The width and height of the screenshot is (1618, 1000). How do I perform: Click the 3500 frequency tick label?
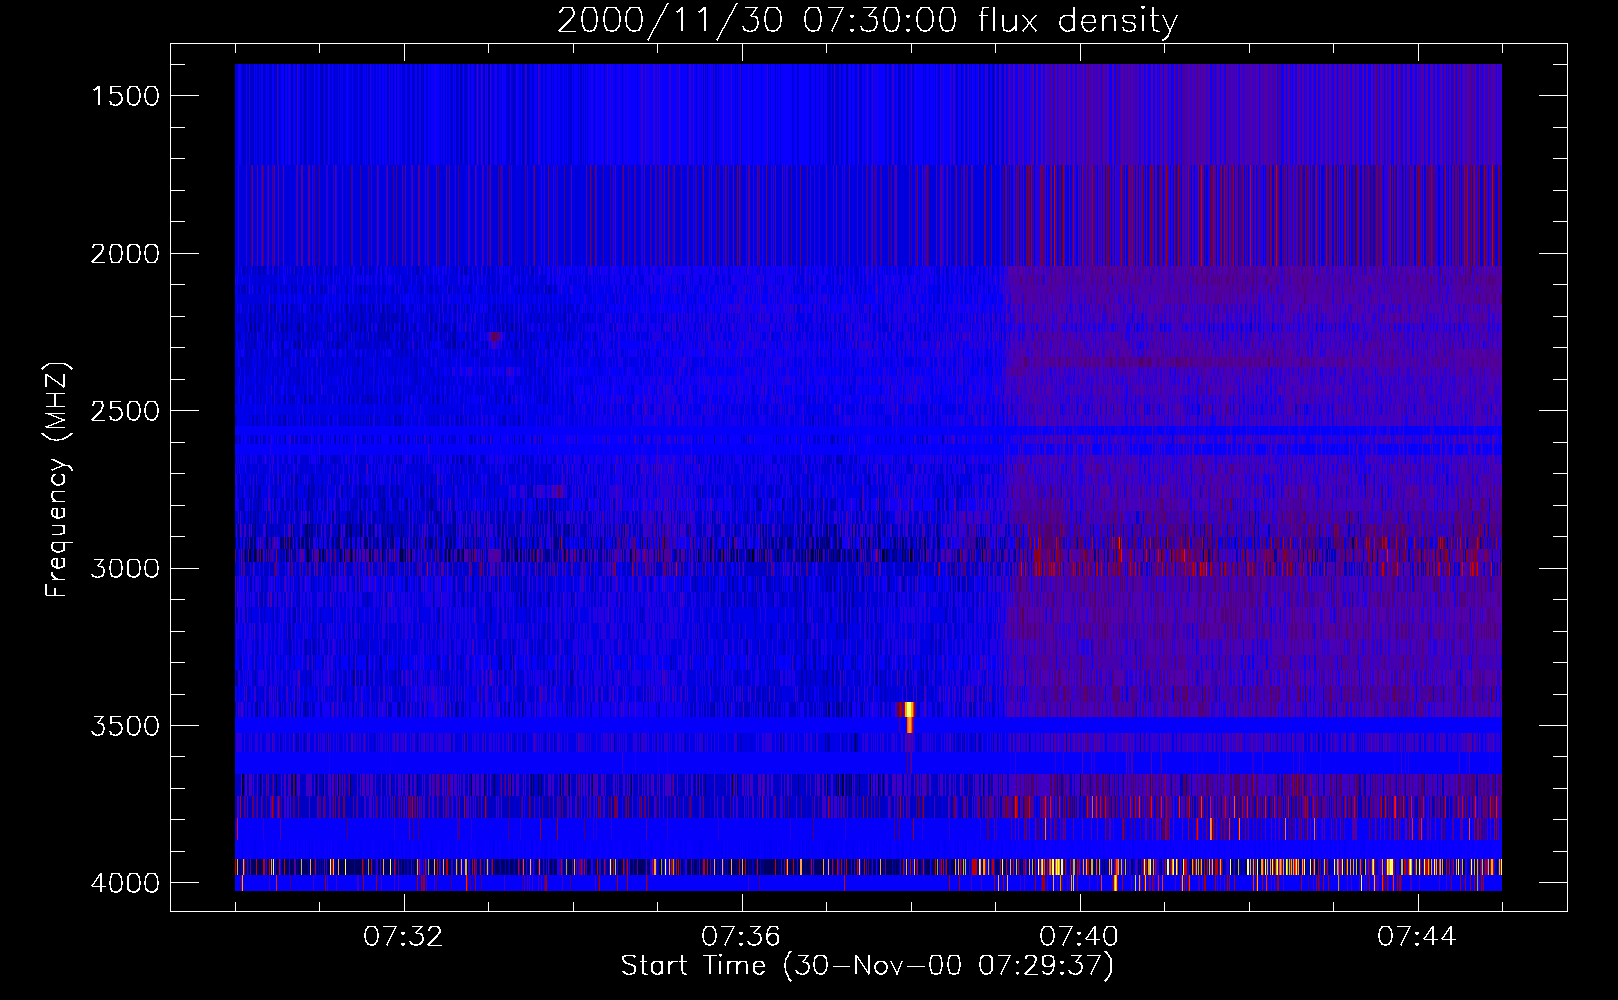point(125,726)
